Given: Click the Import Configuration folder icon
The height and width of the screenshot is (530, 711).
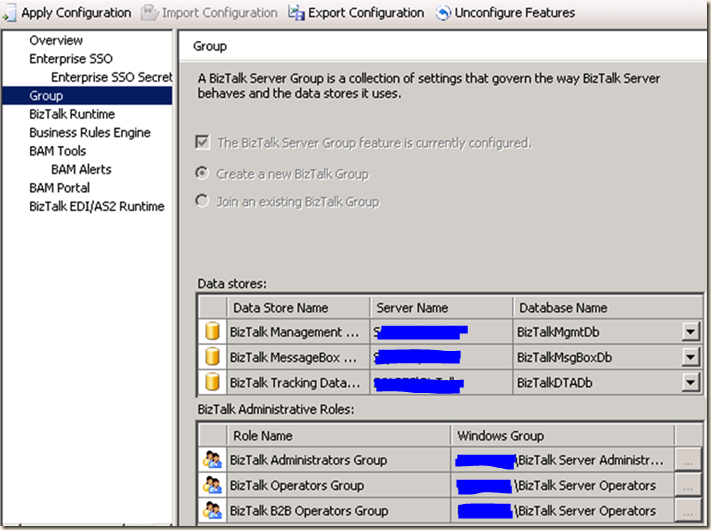Looking at the screenshot, I should [x=149, y=13].
